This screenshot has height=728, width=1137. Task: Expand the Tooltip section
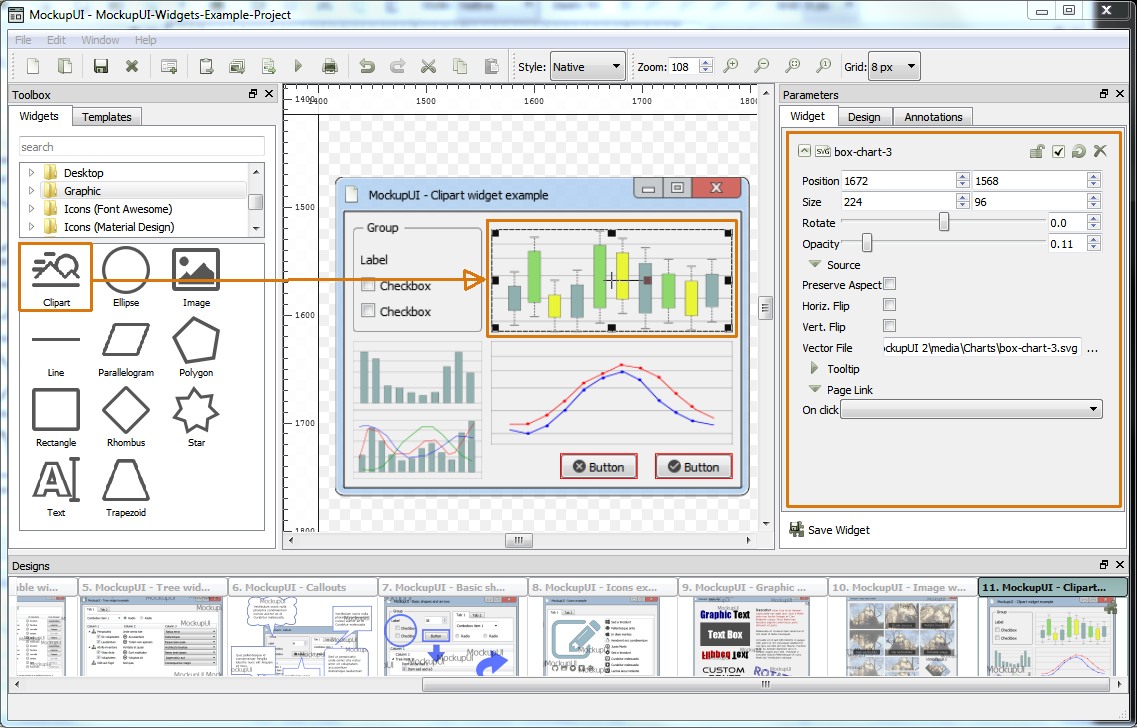814,368
